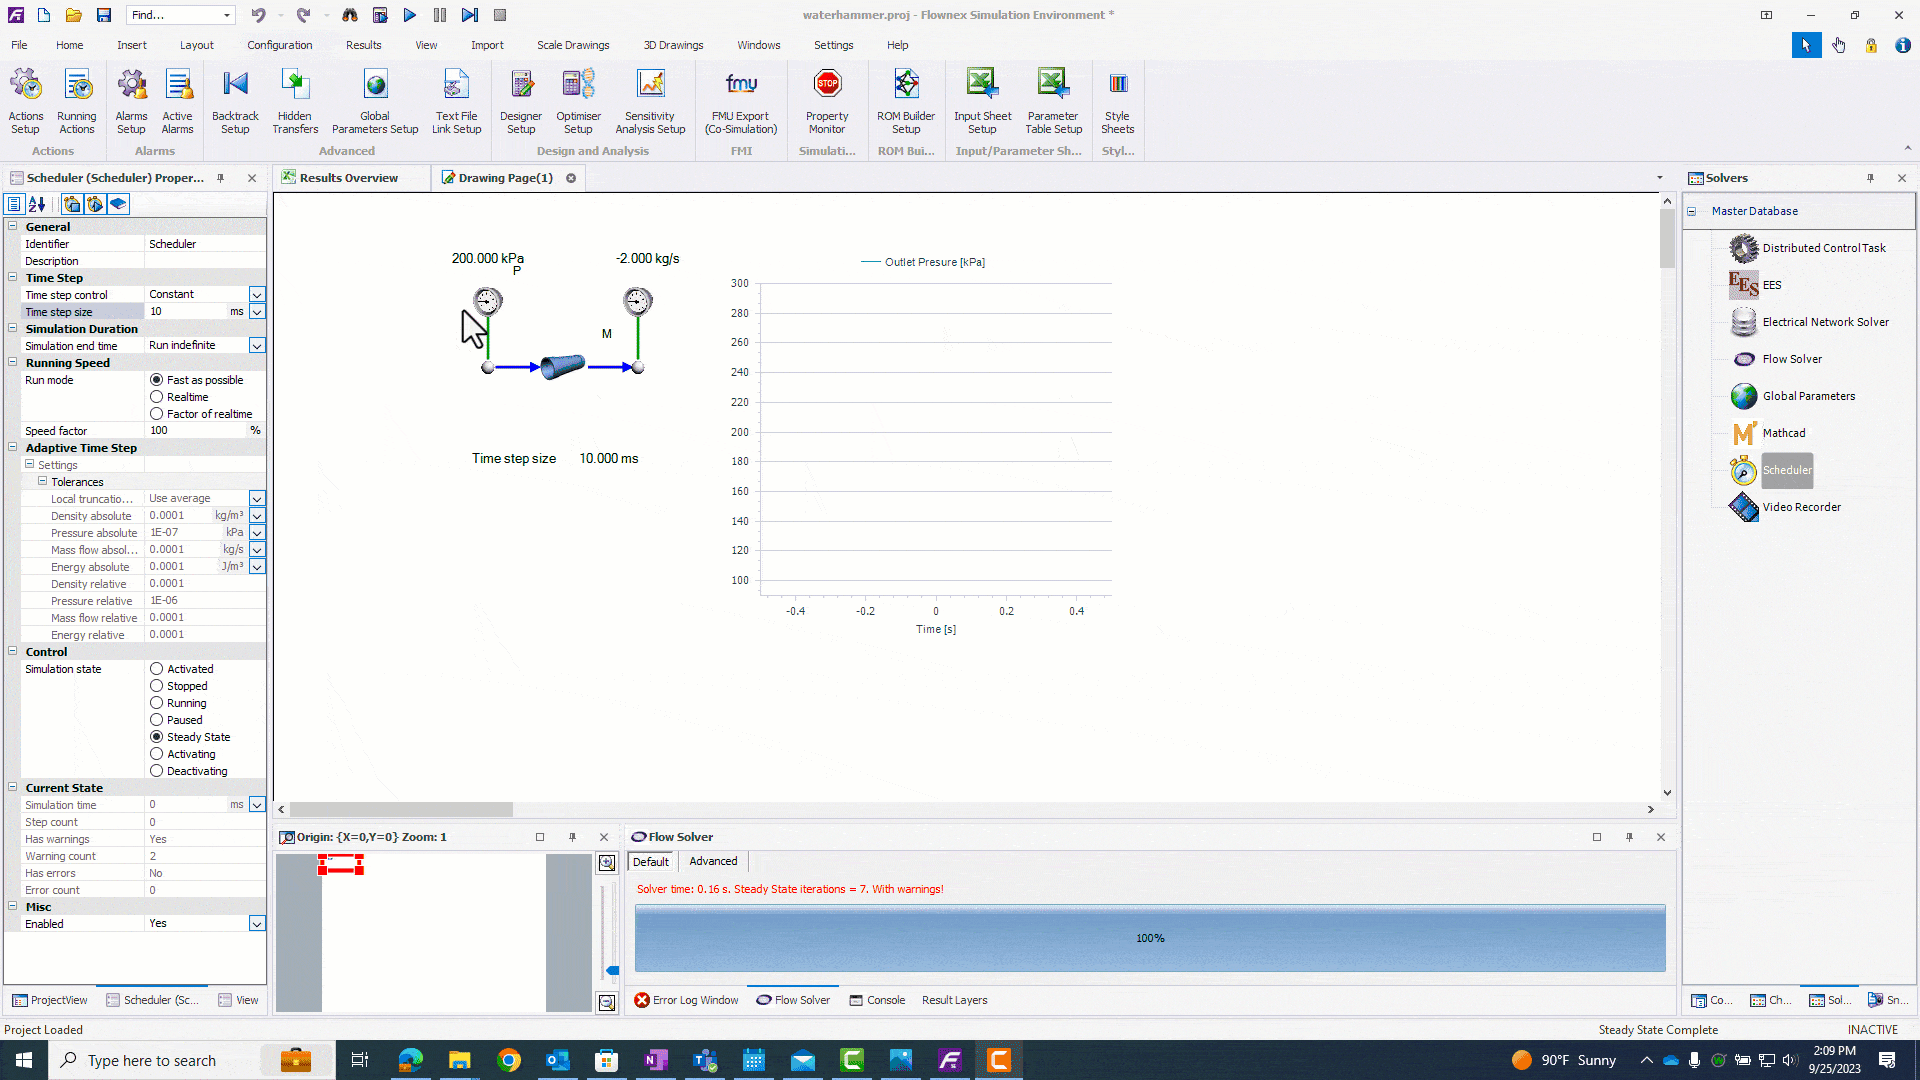
Task: Open Time step control dropdown
Action: 257,295
